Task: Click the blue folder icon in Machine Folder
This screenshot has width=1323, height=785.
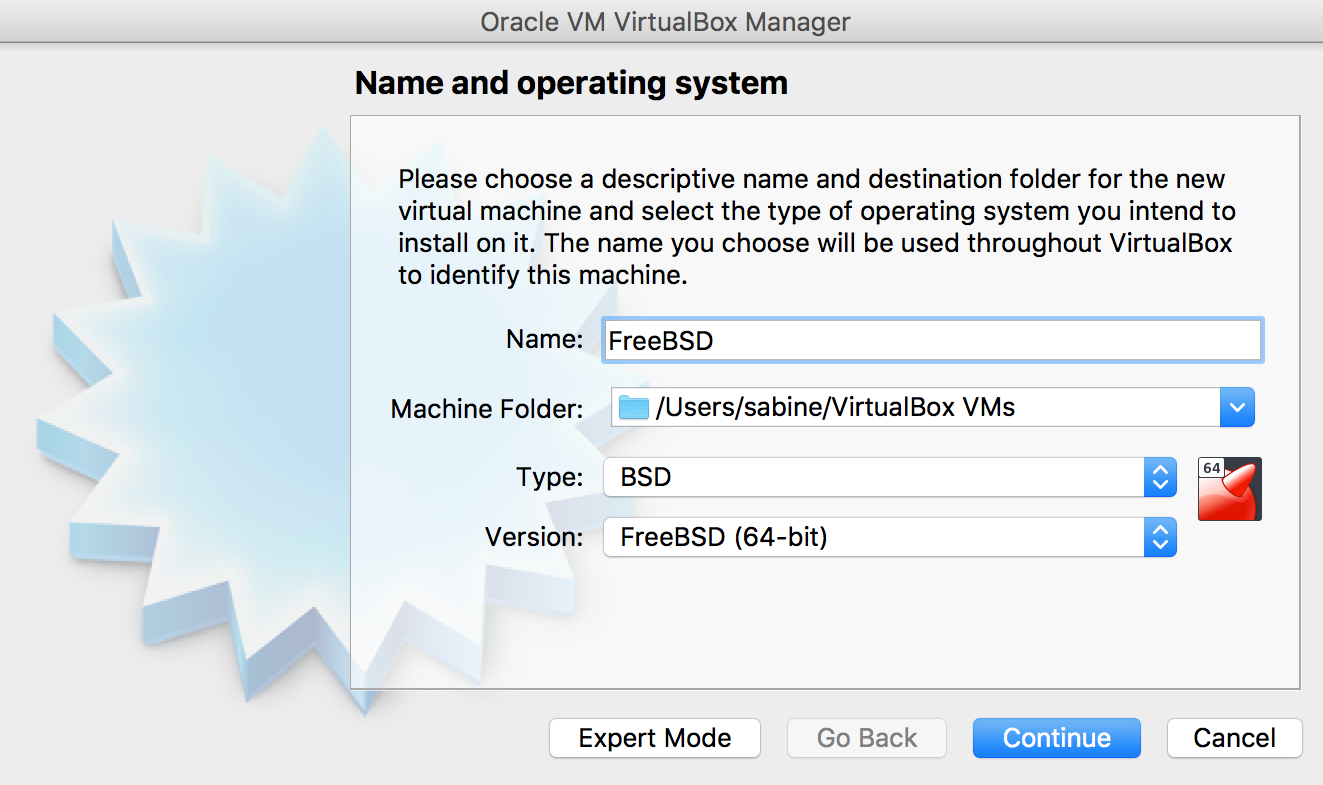Action: [x=631, y=406]
